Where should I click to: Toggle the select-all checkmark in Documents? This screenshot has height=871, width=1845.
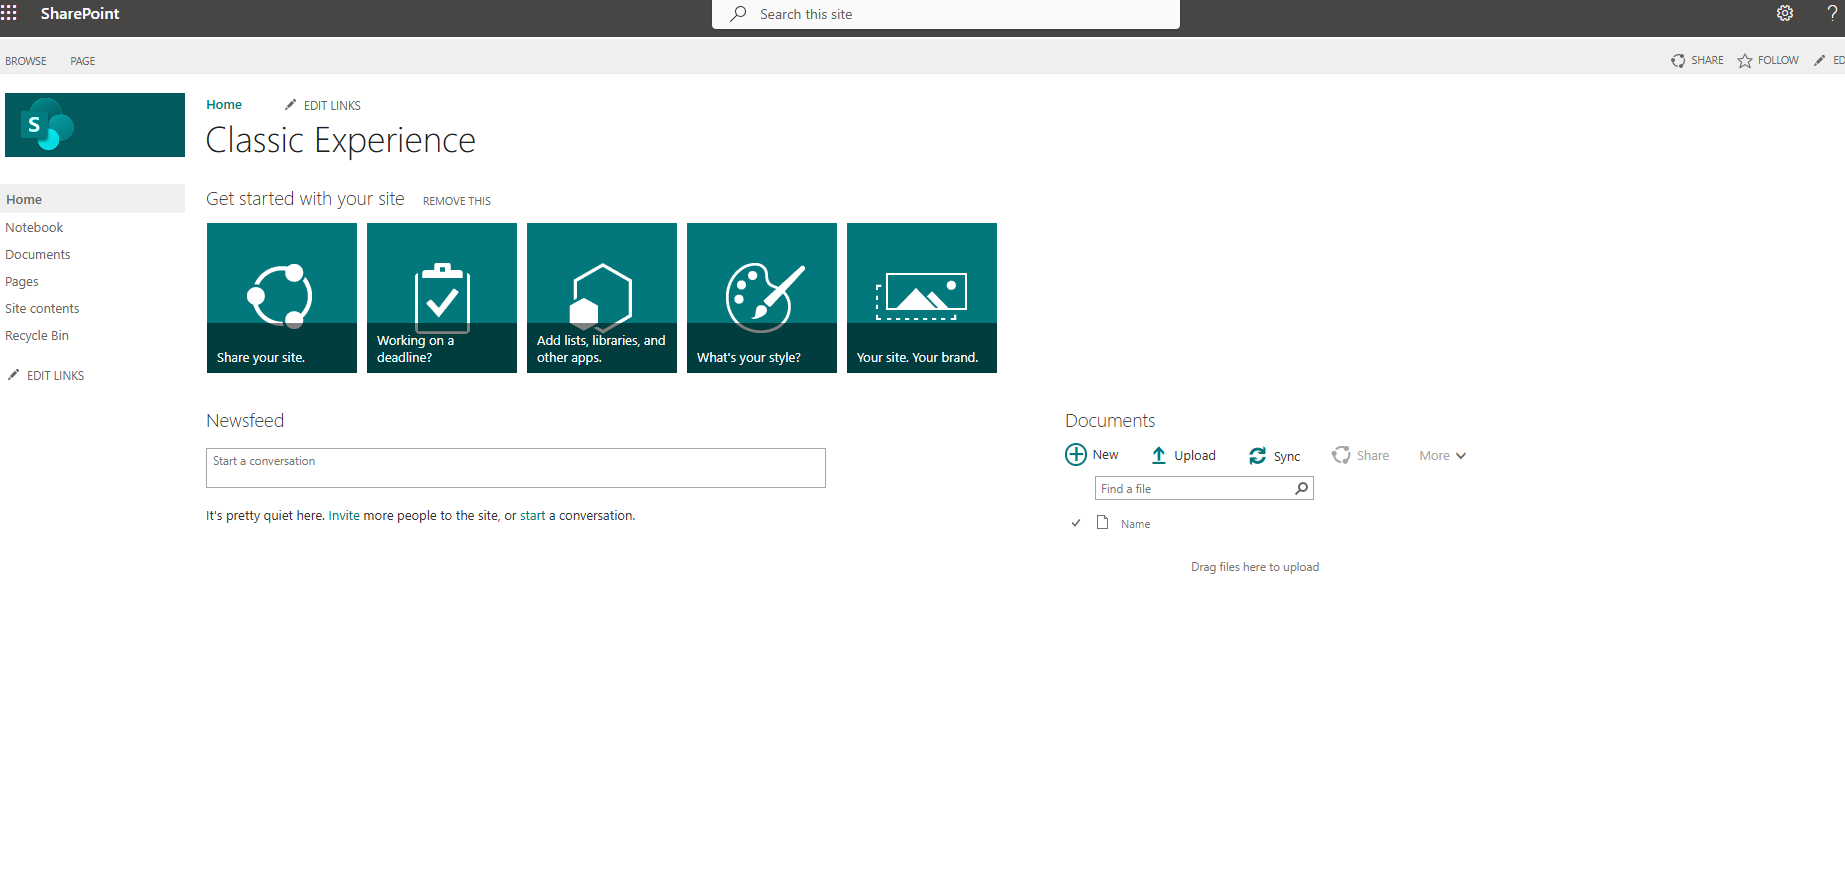(1076, 523)
